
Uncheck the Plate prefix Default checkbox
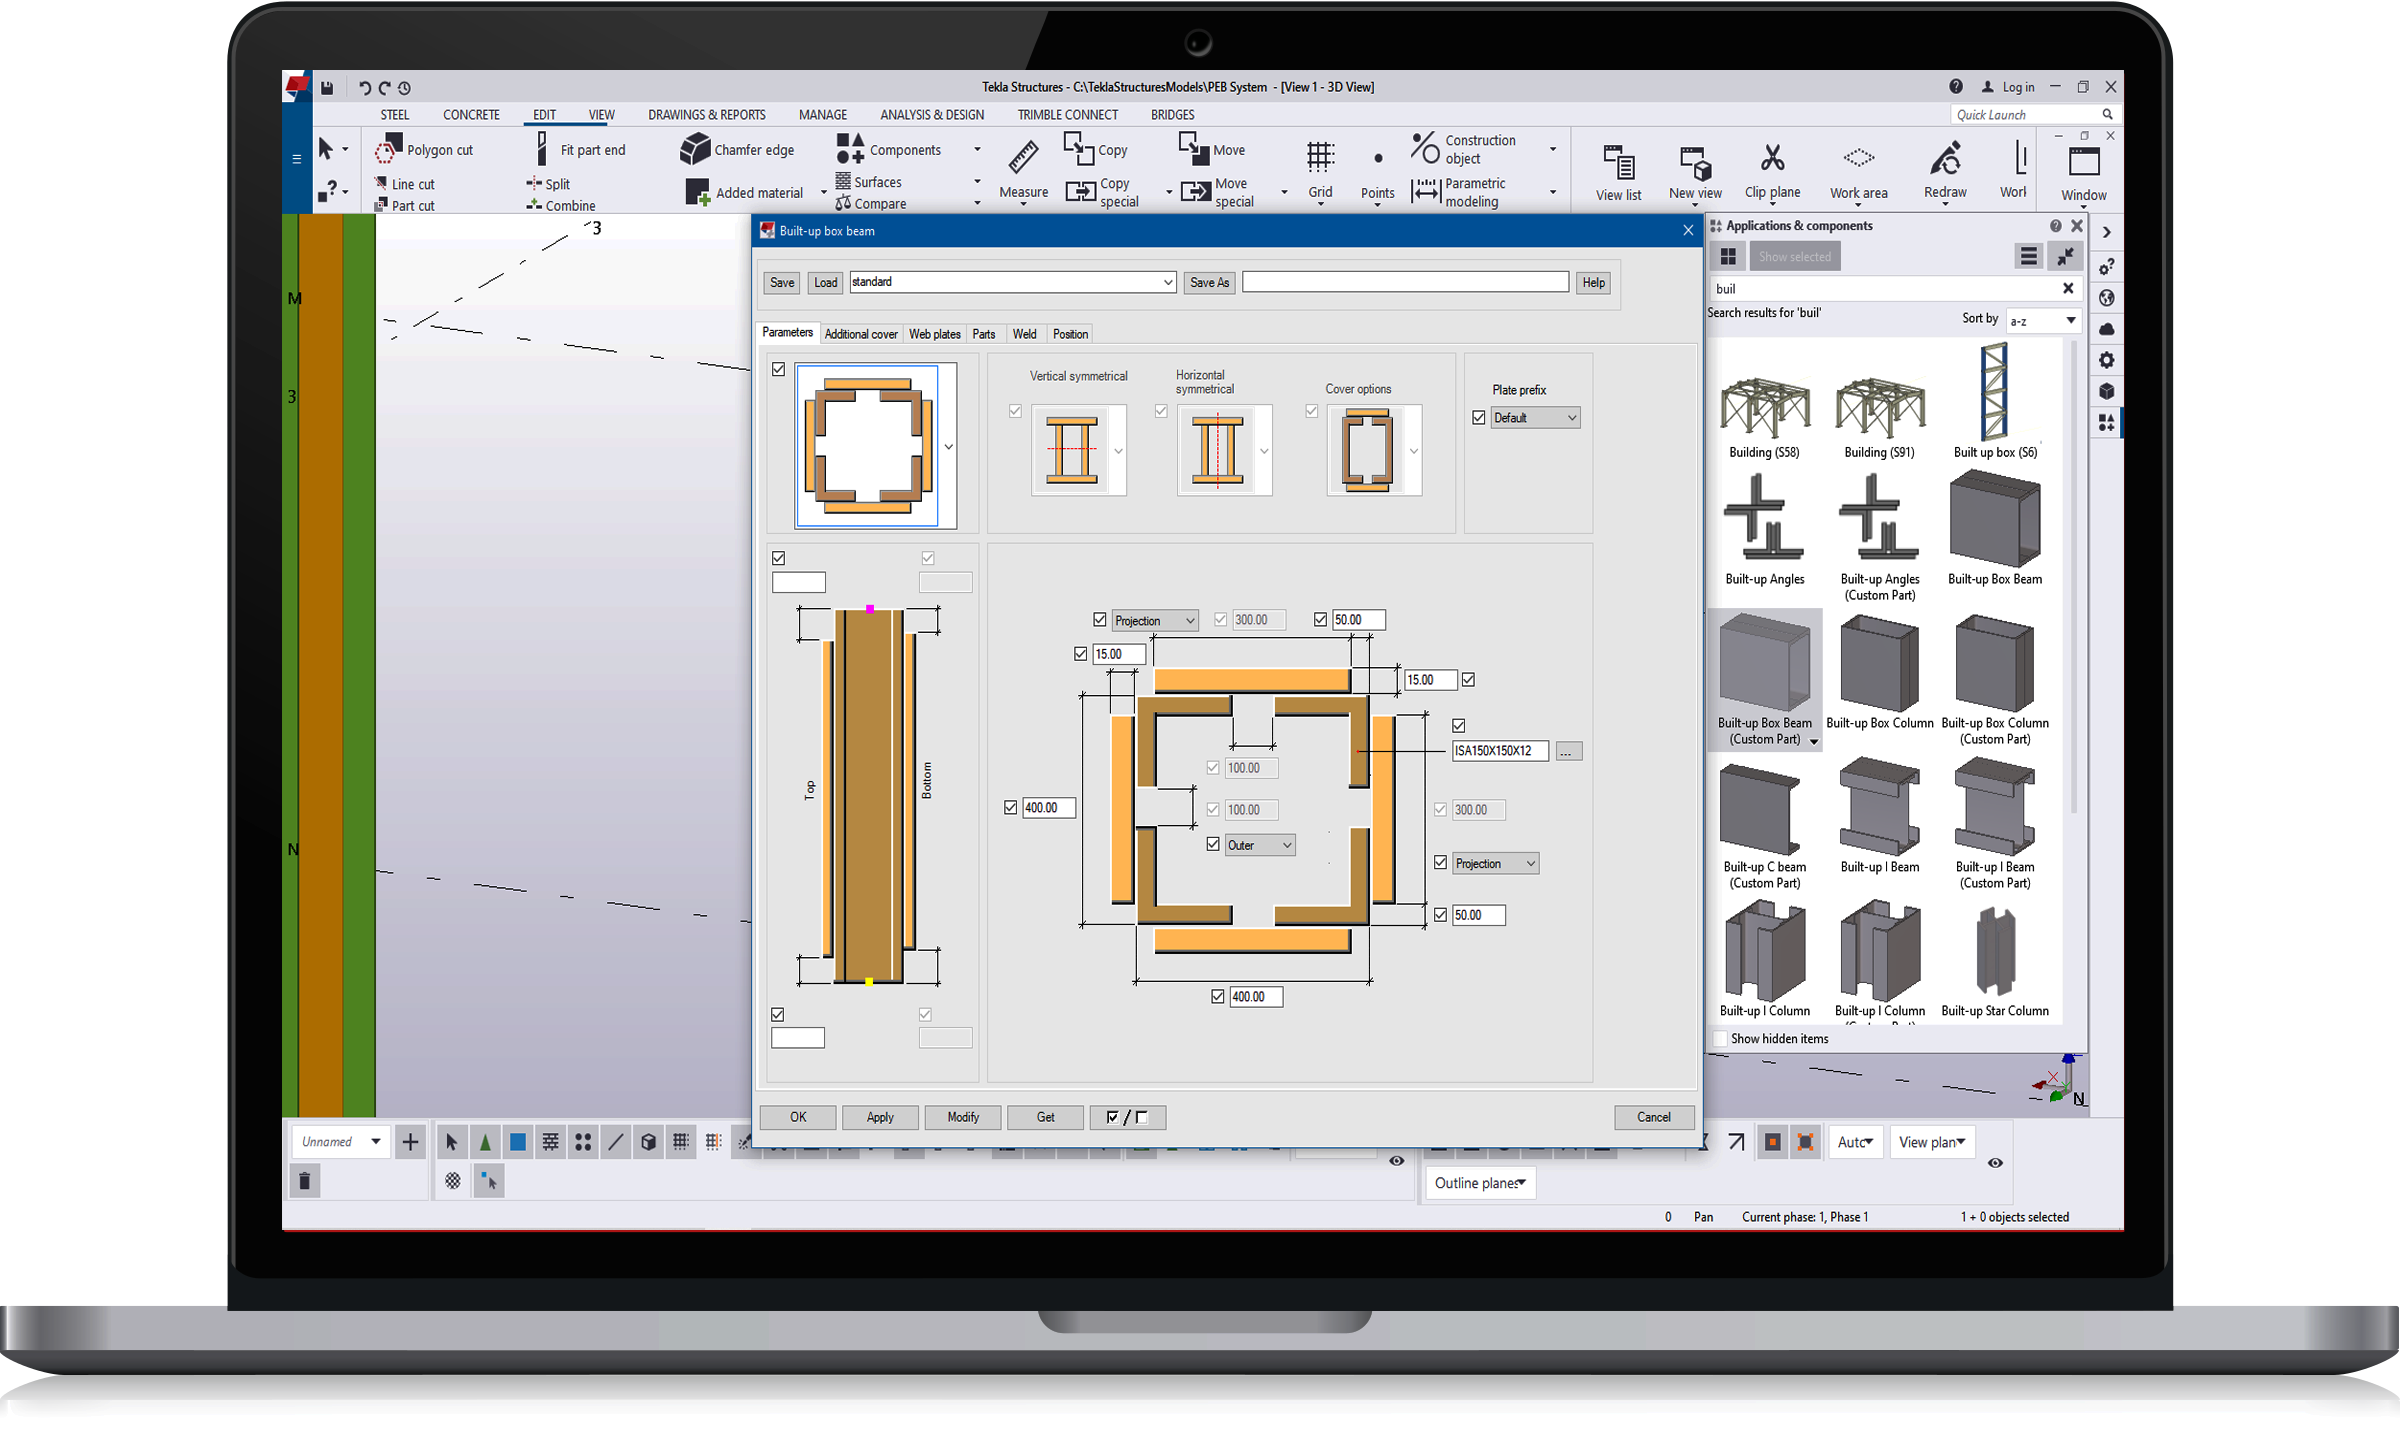tap(1479, 418)
